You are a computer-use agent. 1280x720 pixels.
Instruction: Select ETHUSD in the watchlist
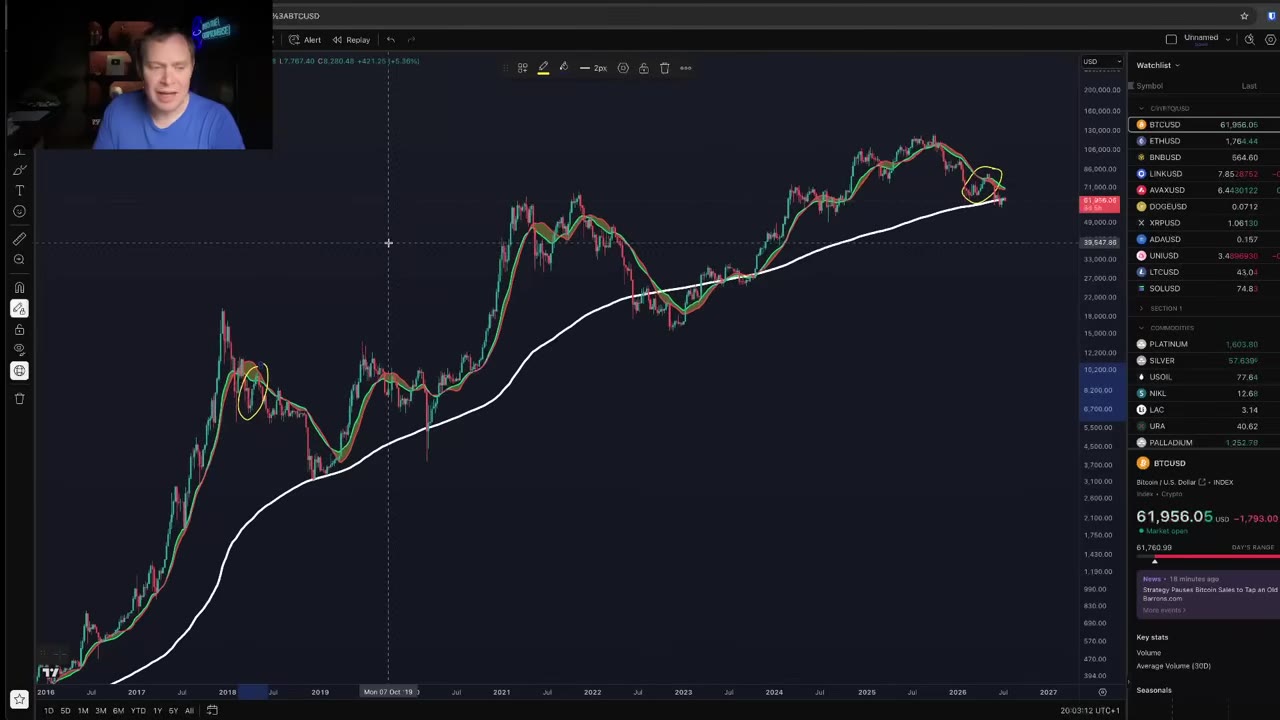point(1204,141)
